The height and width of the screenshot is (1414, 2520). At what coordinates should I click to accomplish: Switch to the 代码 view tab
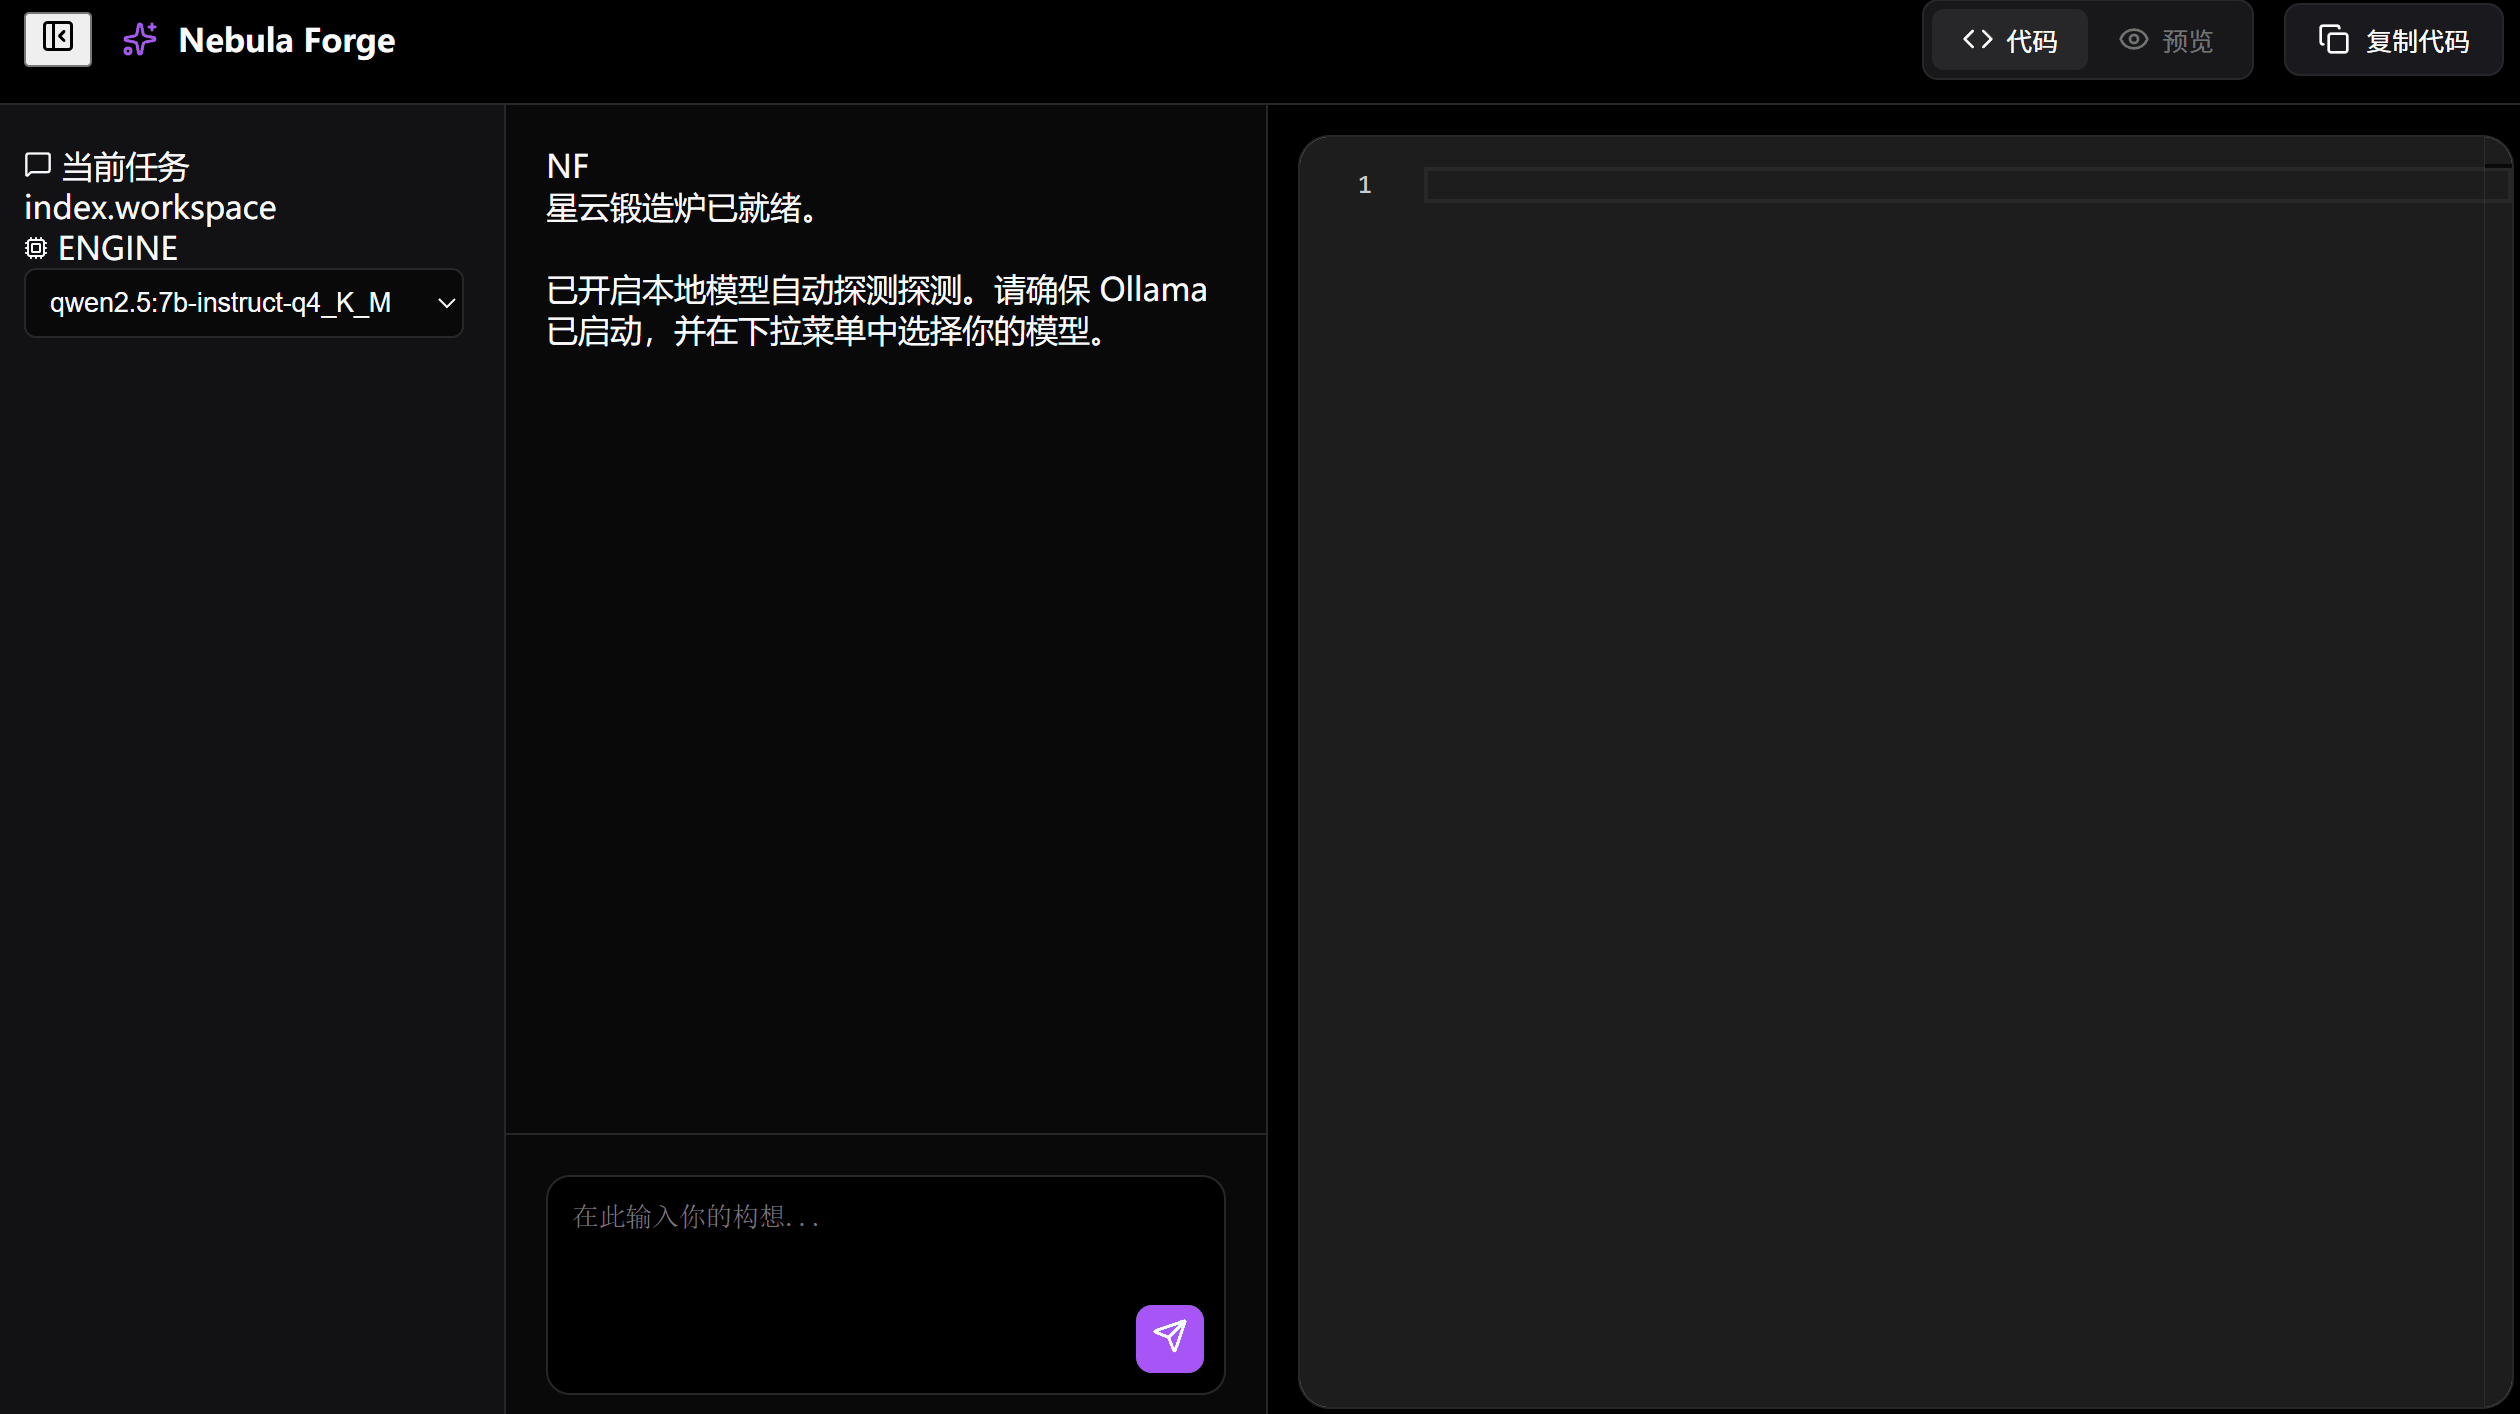[2010, 40]
